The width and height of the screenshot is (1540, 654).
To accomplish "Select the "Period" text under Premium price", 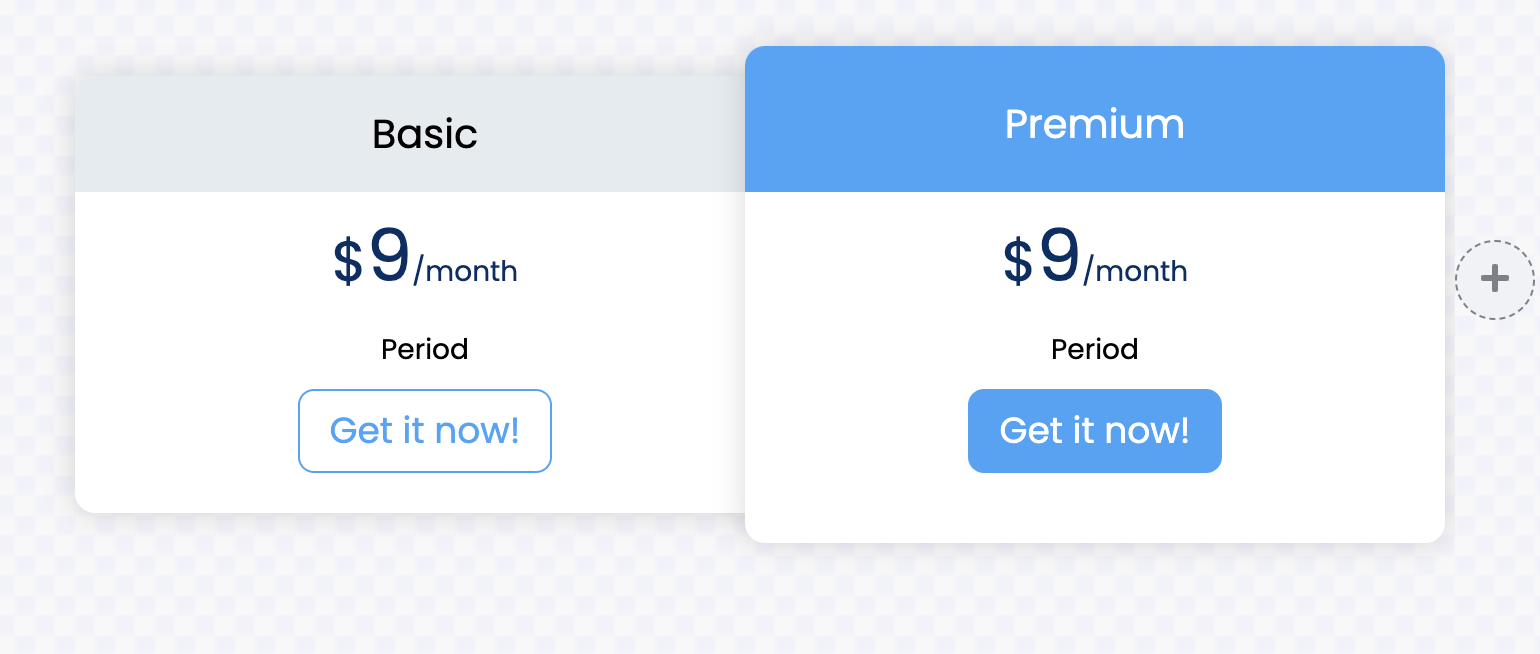I will [x=1094, y=349].
